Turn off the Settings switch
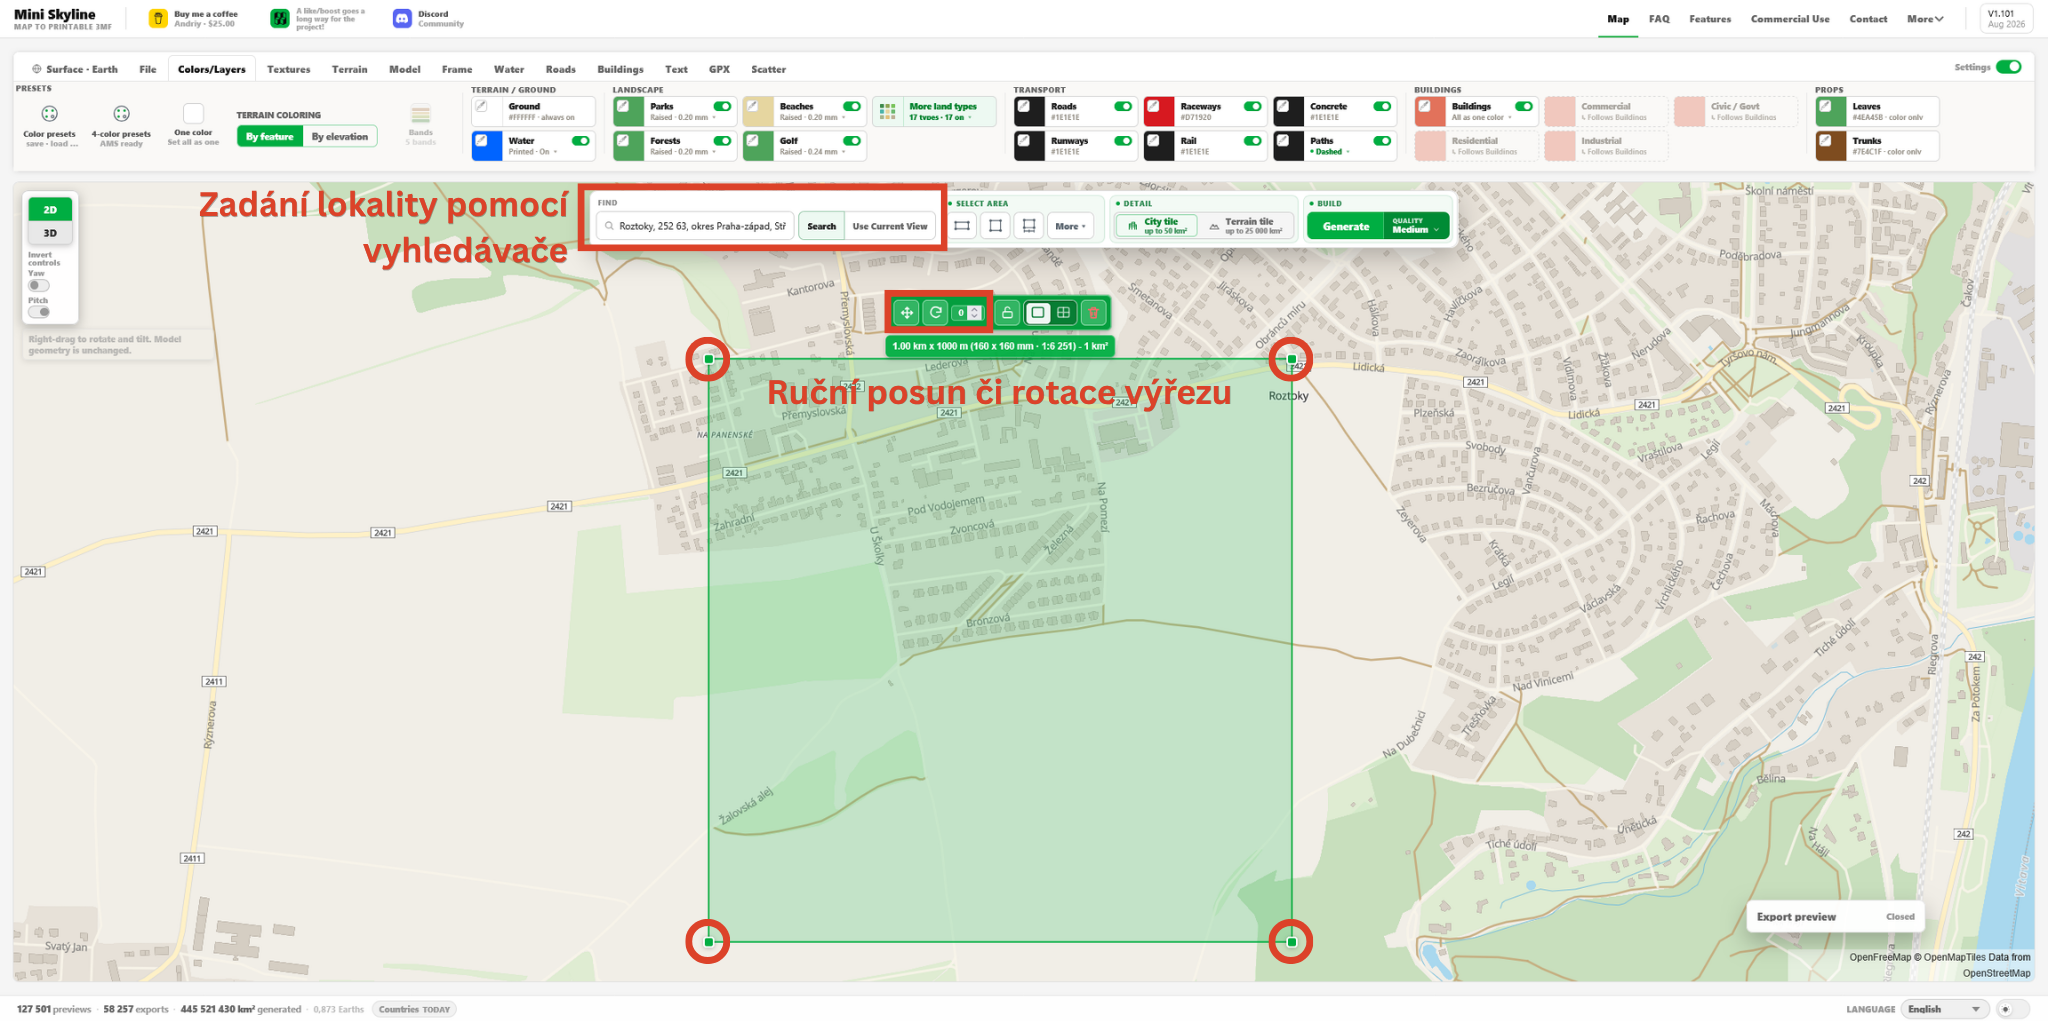 2008,67
